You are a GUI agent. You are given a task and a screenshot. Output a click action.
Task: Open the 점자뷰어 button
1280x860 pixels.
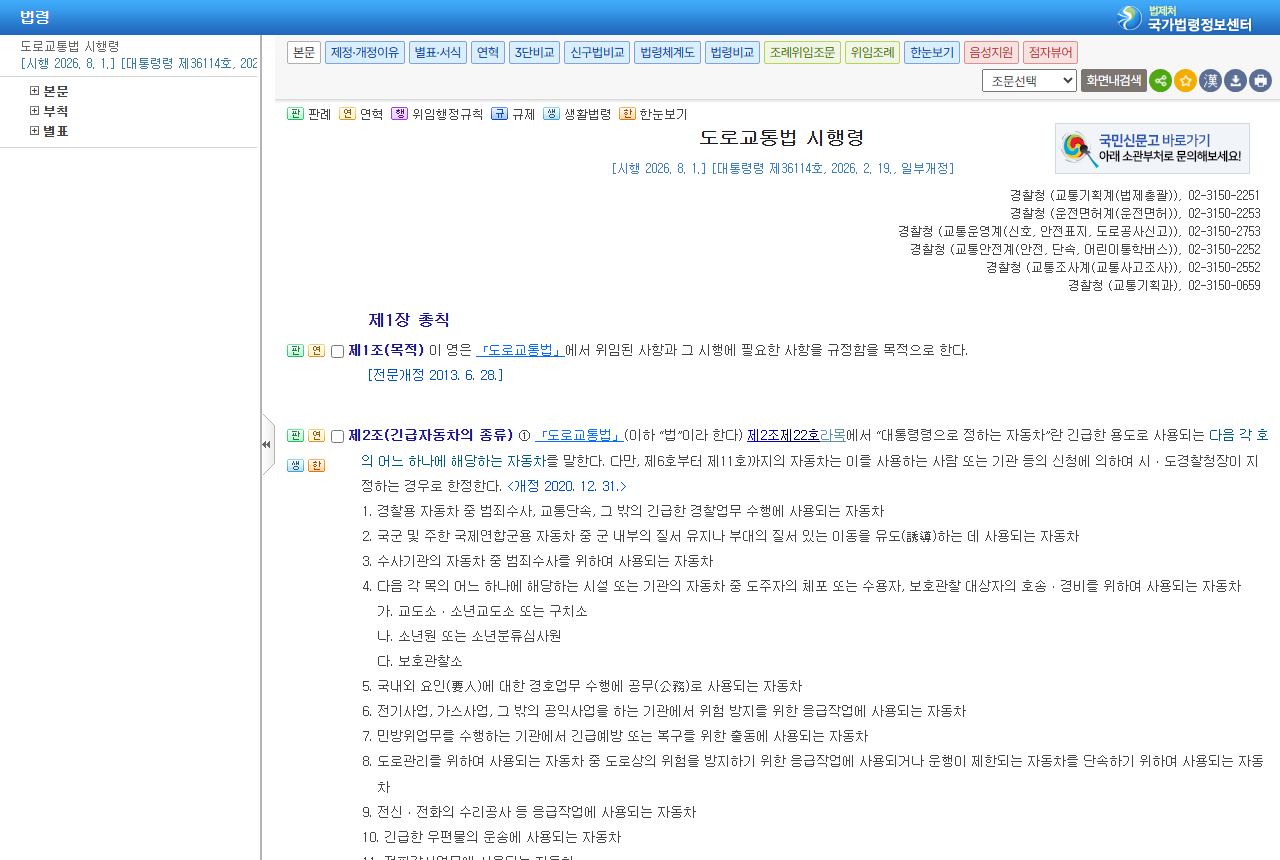click(x=1050, y=52)
